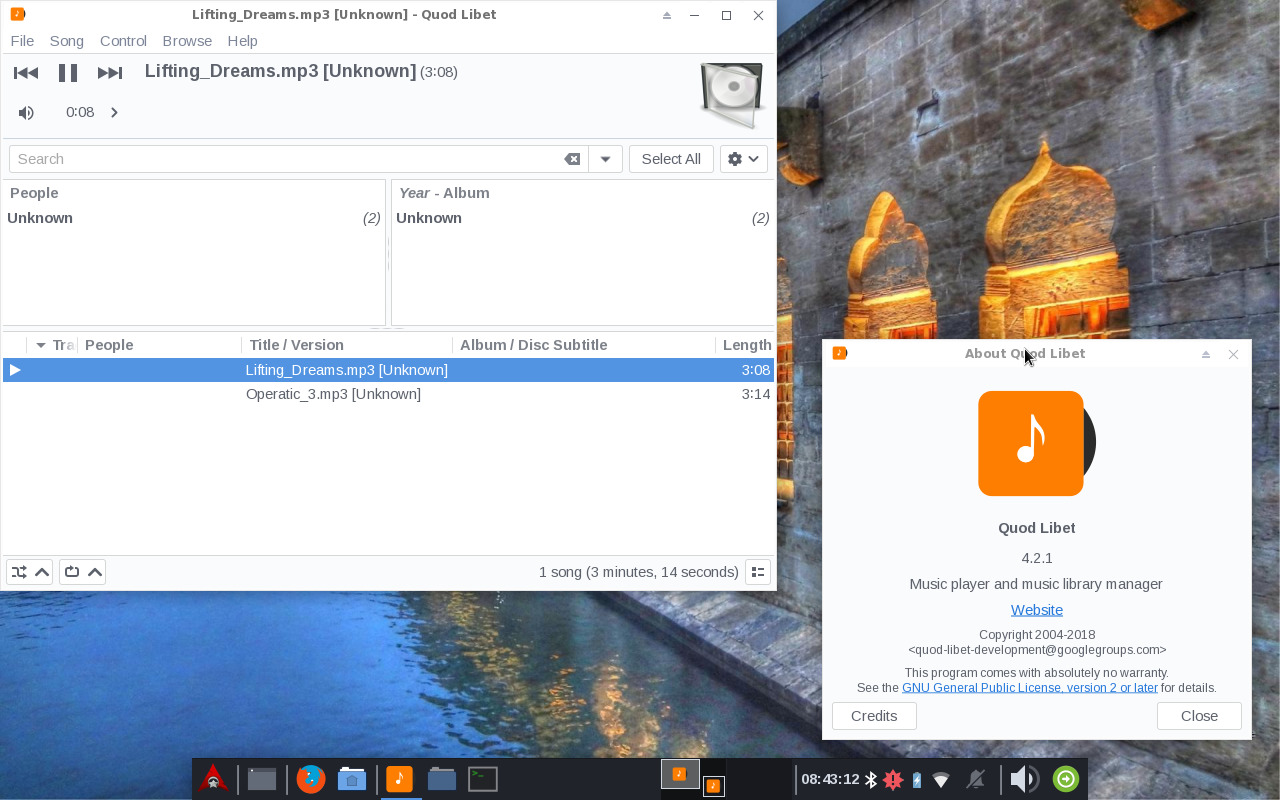Viewport: 1280px width, 800px height.
Task: Open browser preferences gear dropdown
Action: tap(744, 159)
